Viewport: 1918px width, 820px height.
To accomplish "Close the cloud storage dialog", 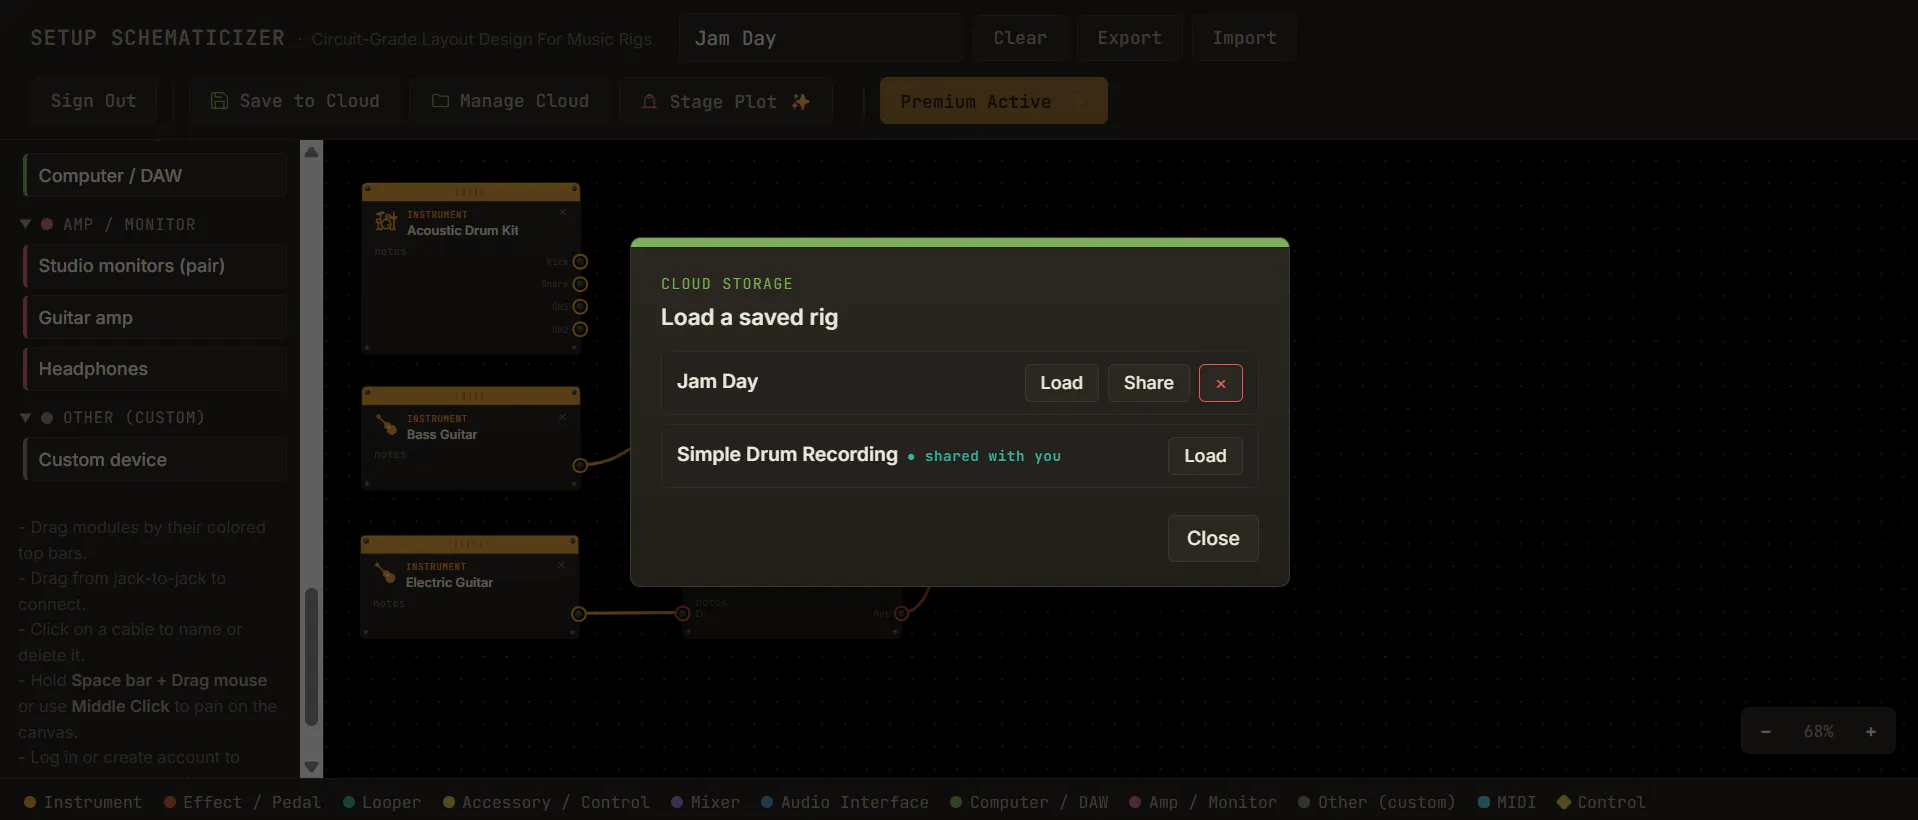I will coord(1213,538).
